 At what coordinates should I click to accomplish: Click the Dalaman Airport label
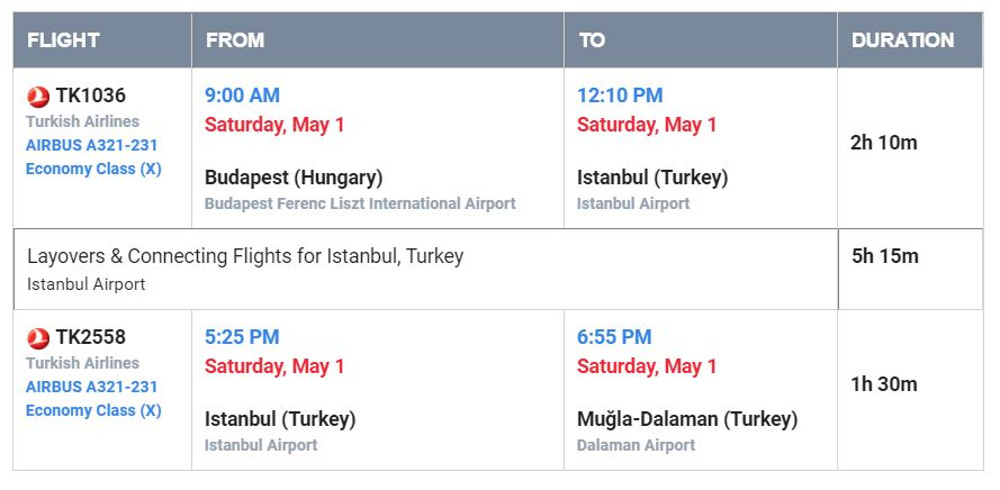636,446
